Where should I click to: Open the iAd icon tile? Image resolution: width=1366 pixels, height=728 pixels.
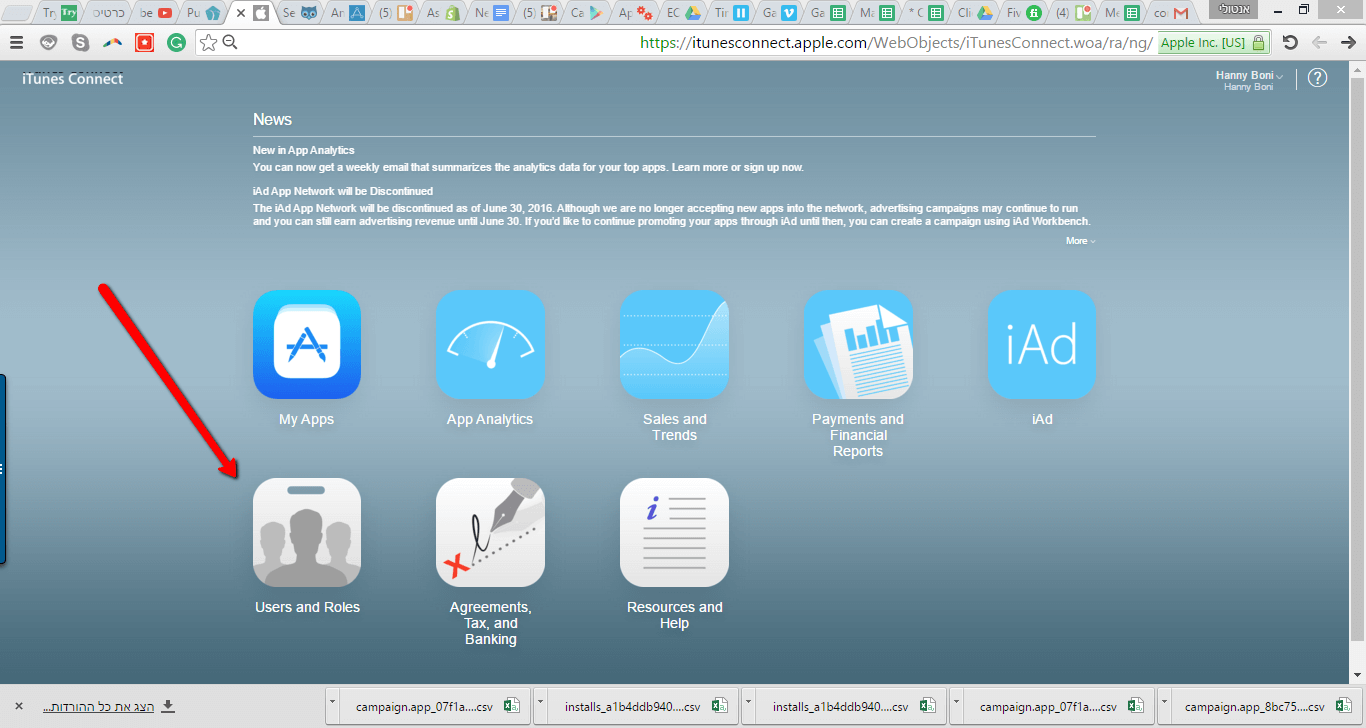tap(1042, 344)
